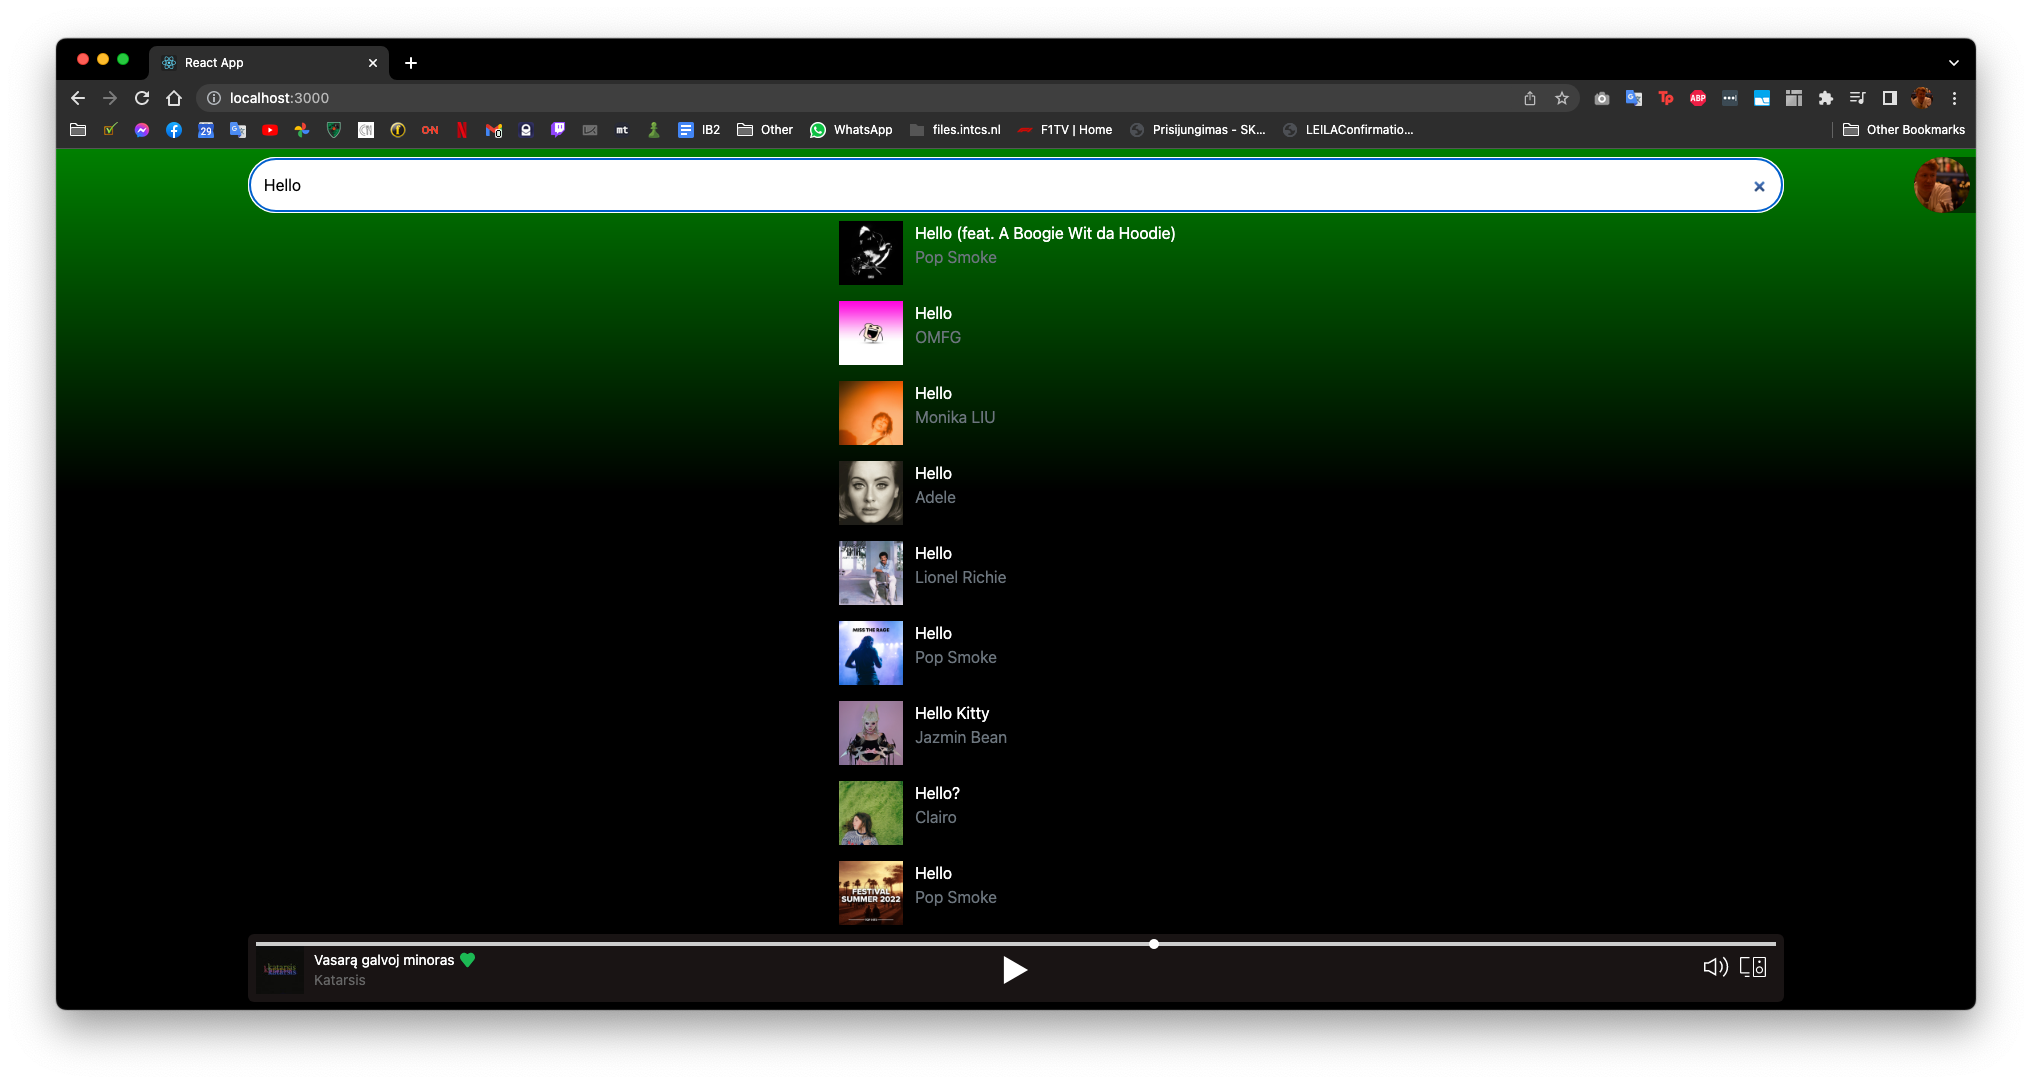The height and width of the screenshot is (1084, 2032).
Task: Open the Facebook bookmark
Action: click(x=174, y=130)
